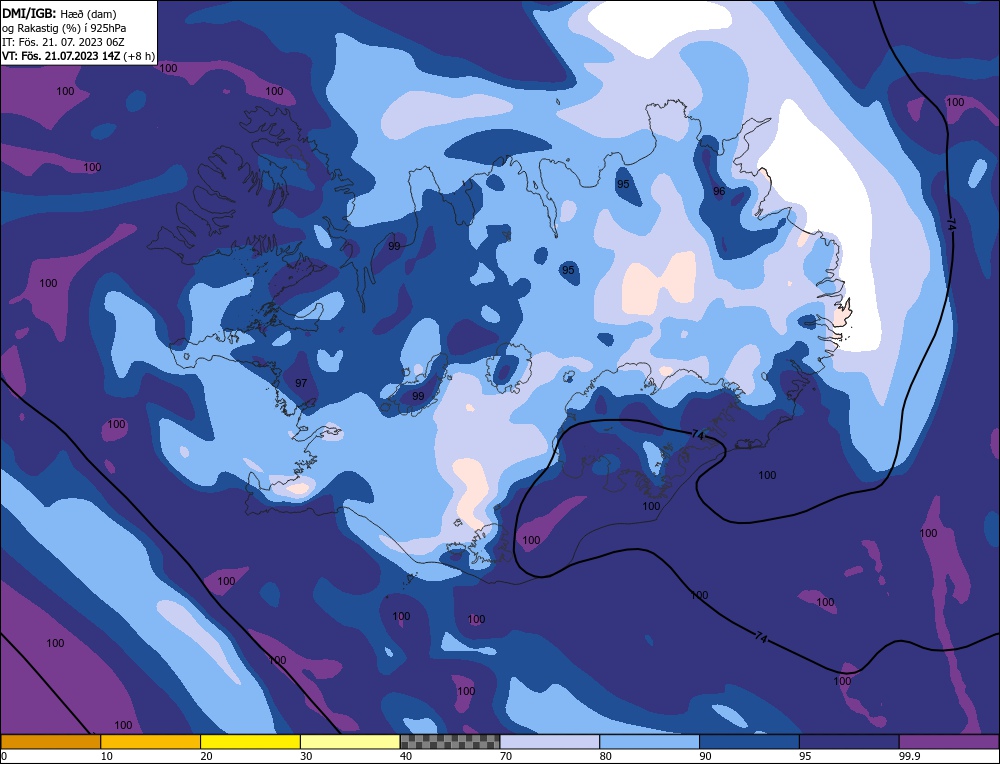The image size is (1000, 764).
Task: Click the pale yellow 30–40 legend swatch
Action: [x=350, y=742]
